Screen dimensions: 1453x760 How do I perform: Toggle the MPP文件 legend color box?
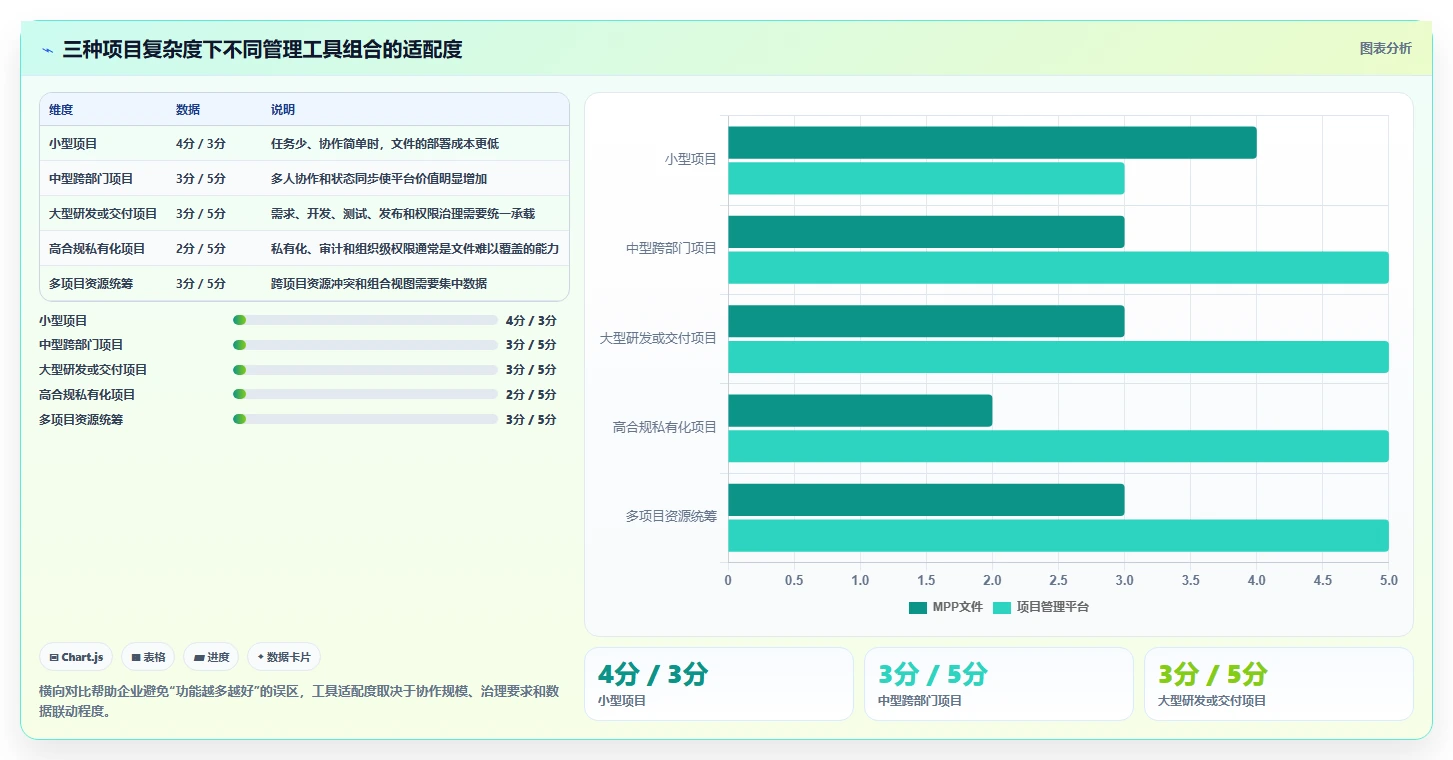coord(918,607)
